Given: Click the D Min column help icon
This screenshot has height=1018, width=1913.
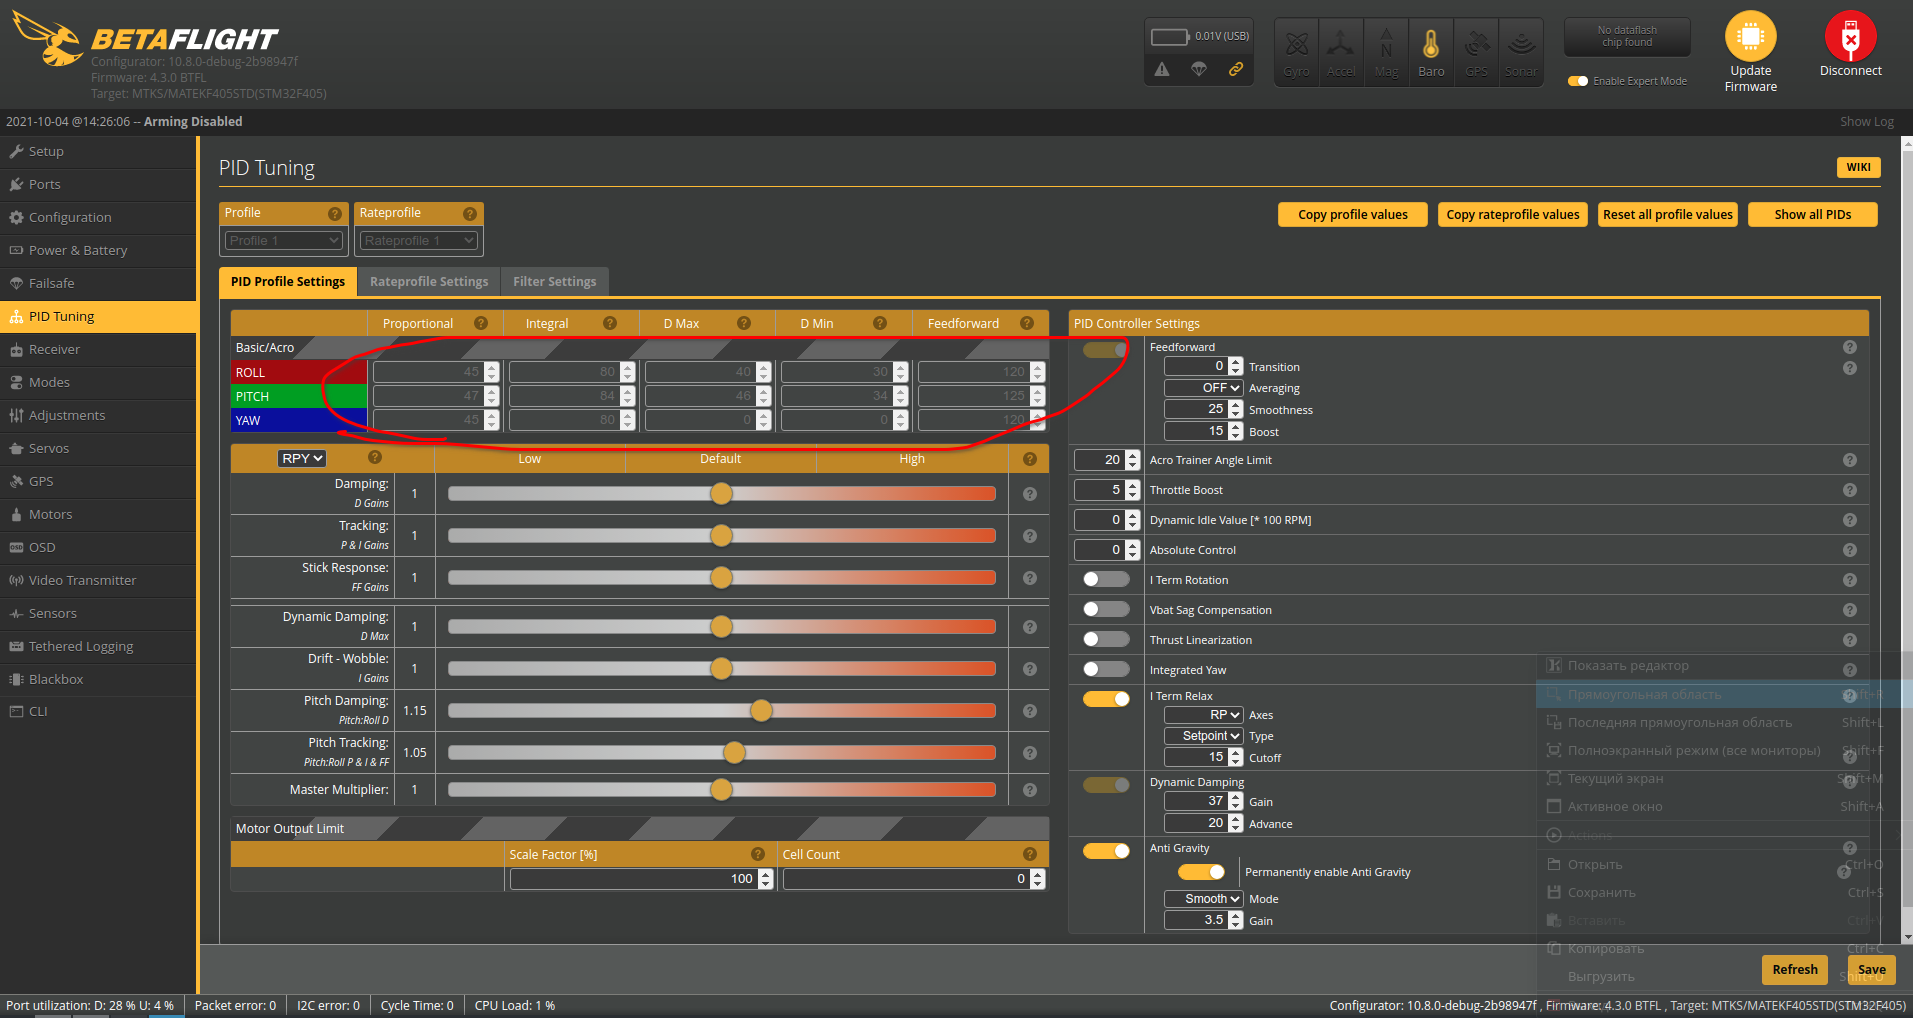Looking at the screenshot, I should pyautogui.click(x=880, y=323).
